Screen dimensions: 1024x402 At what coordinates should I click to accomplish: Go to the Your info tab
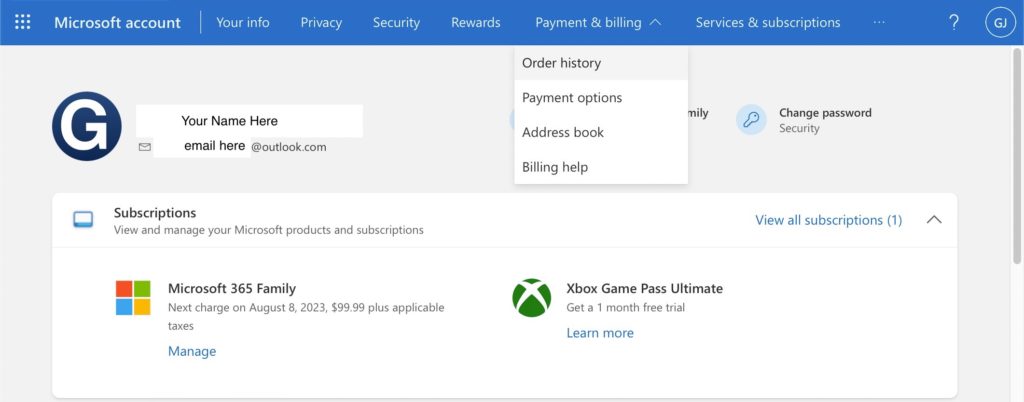point(242,22)
